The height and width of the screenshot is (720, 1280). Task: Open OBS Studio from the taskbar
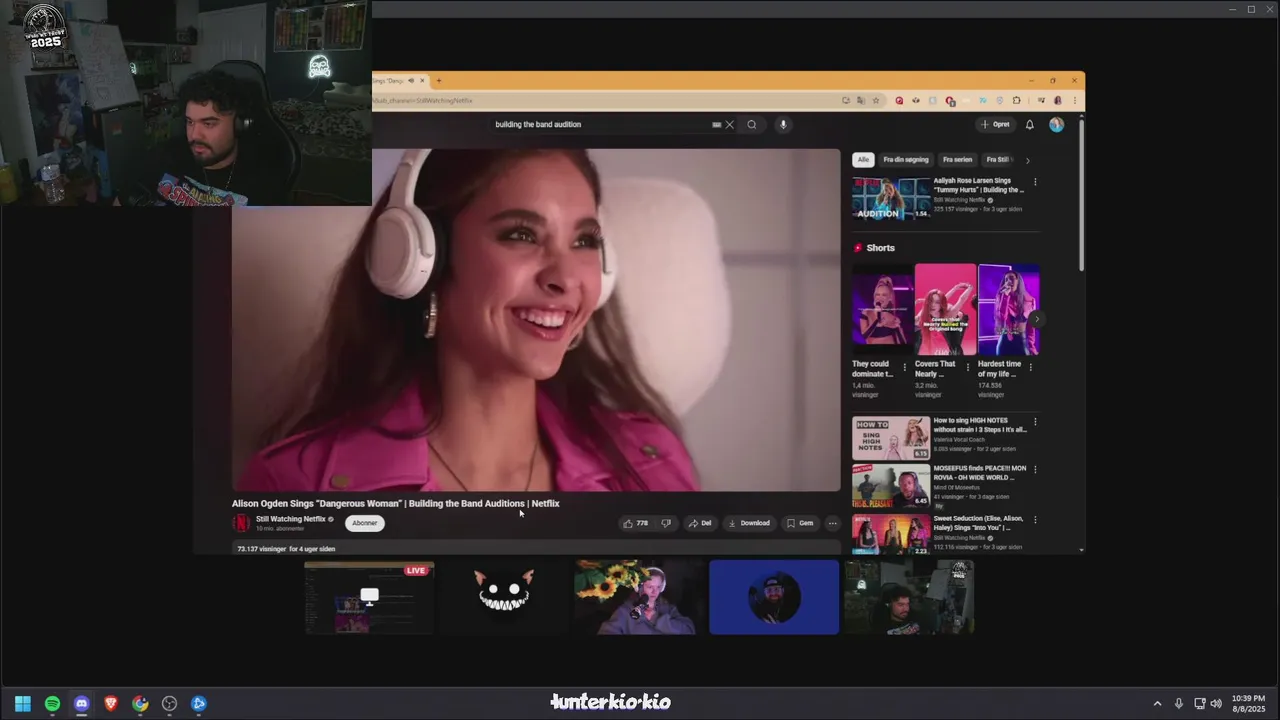pyautogui.click(x=169, y=704)
